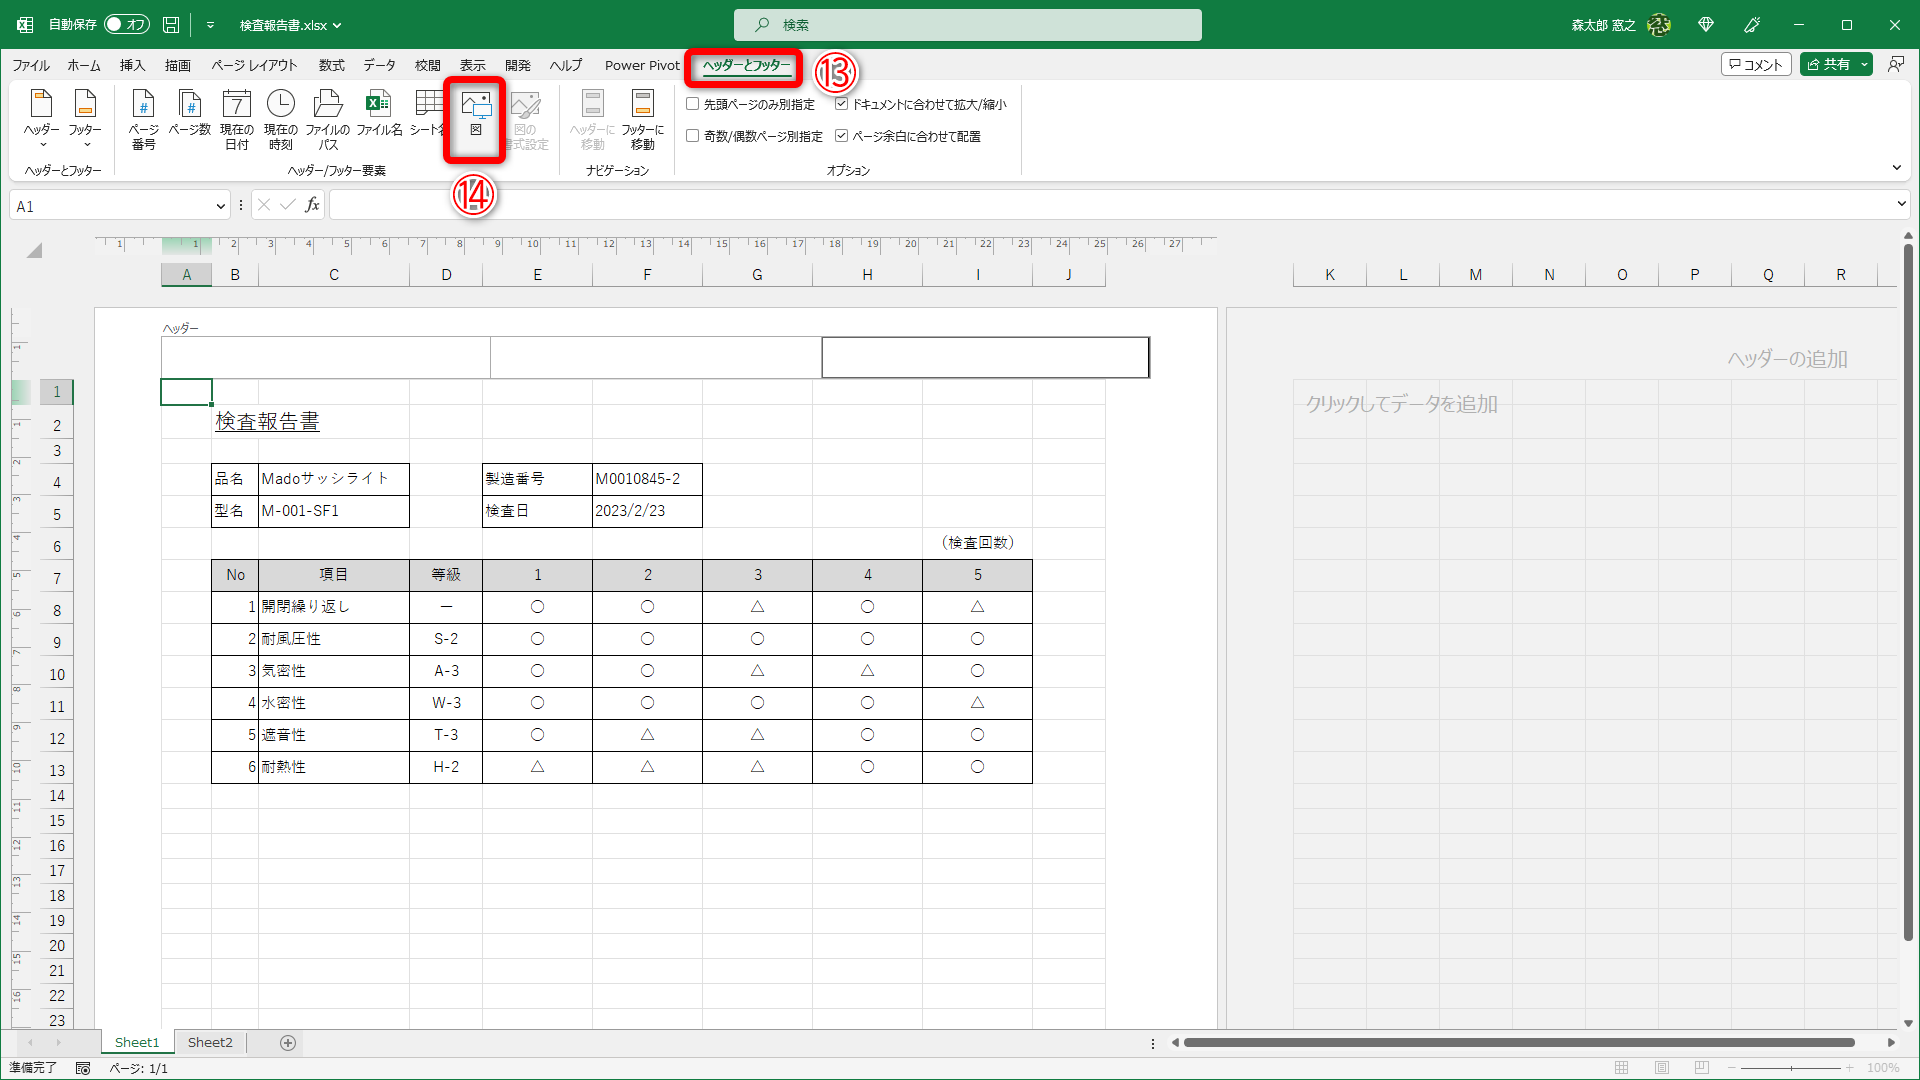Viewport: 1920px width, 1080px height.
Task: Insert the Number of Pages (ページ数) element
Action: tap(189, 113)
